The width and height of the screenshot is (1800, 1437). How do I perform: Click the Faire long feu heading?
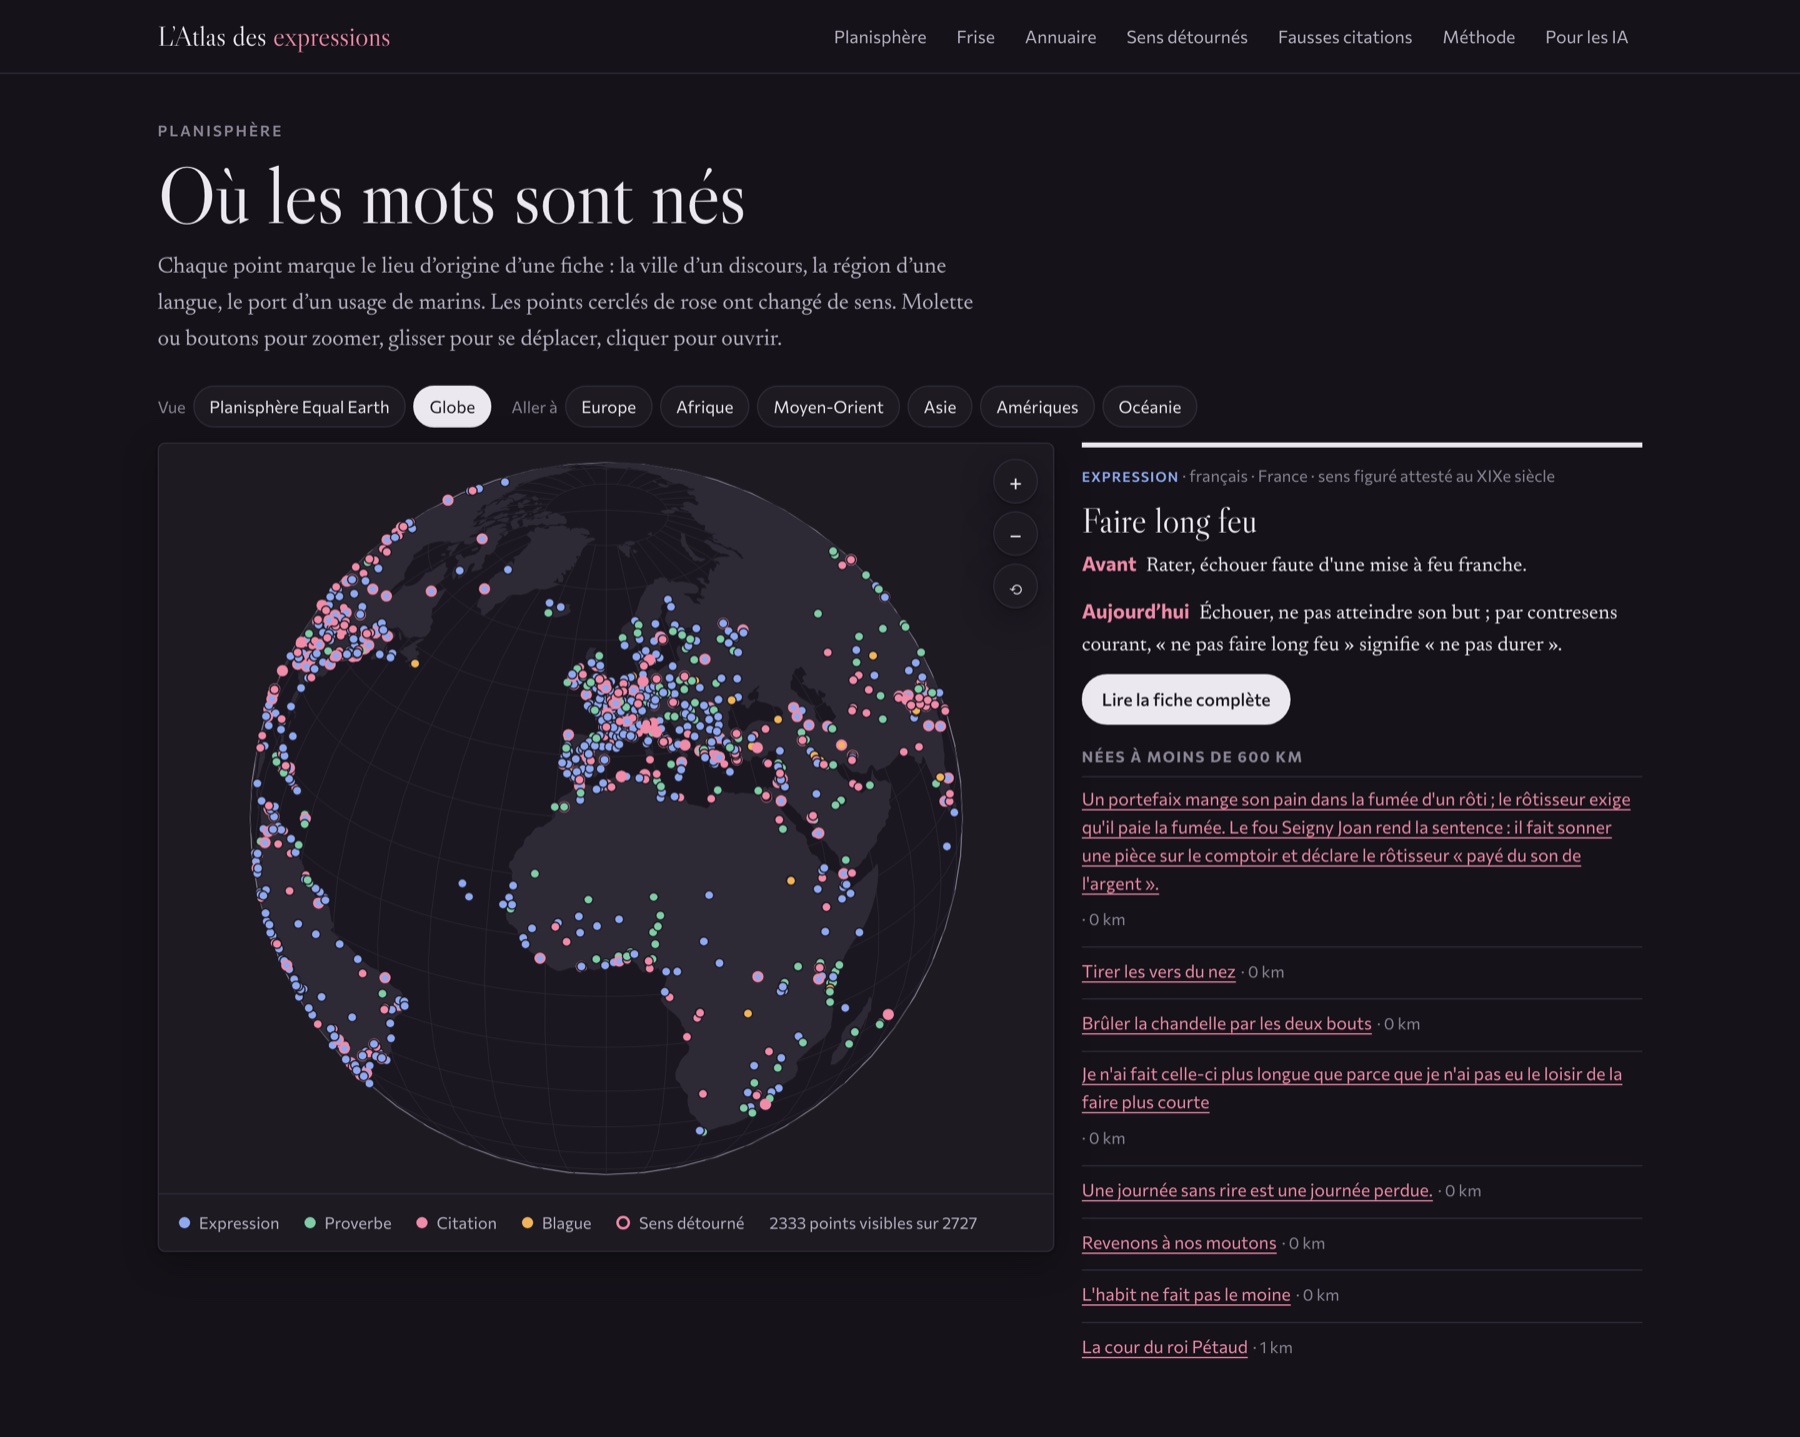point(1169,521)
